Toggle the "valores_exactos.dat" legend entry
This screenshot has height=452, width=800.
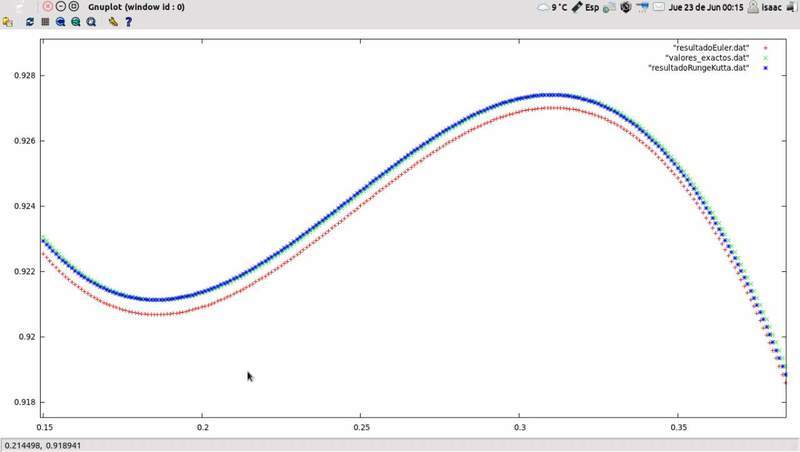click(x=707, y=58)
